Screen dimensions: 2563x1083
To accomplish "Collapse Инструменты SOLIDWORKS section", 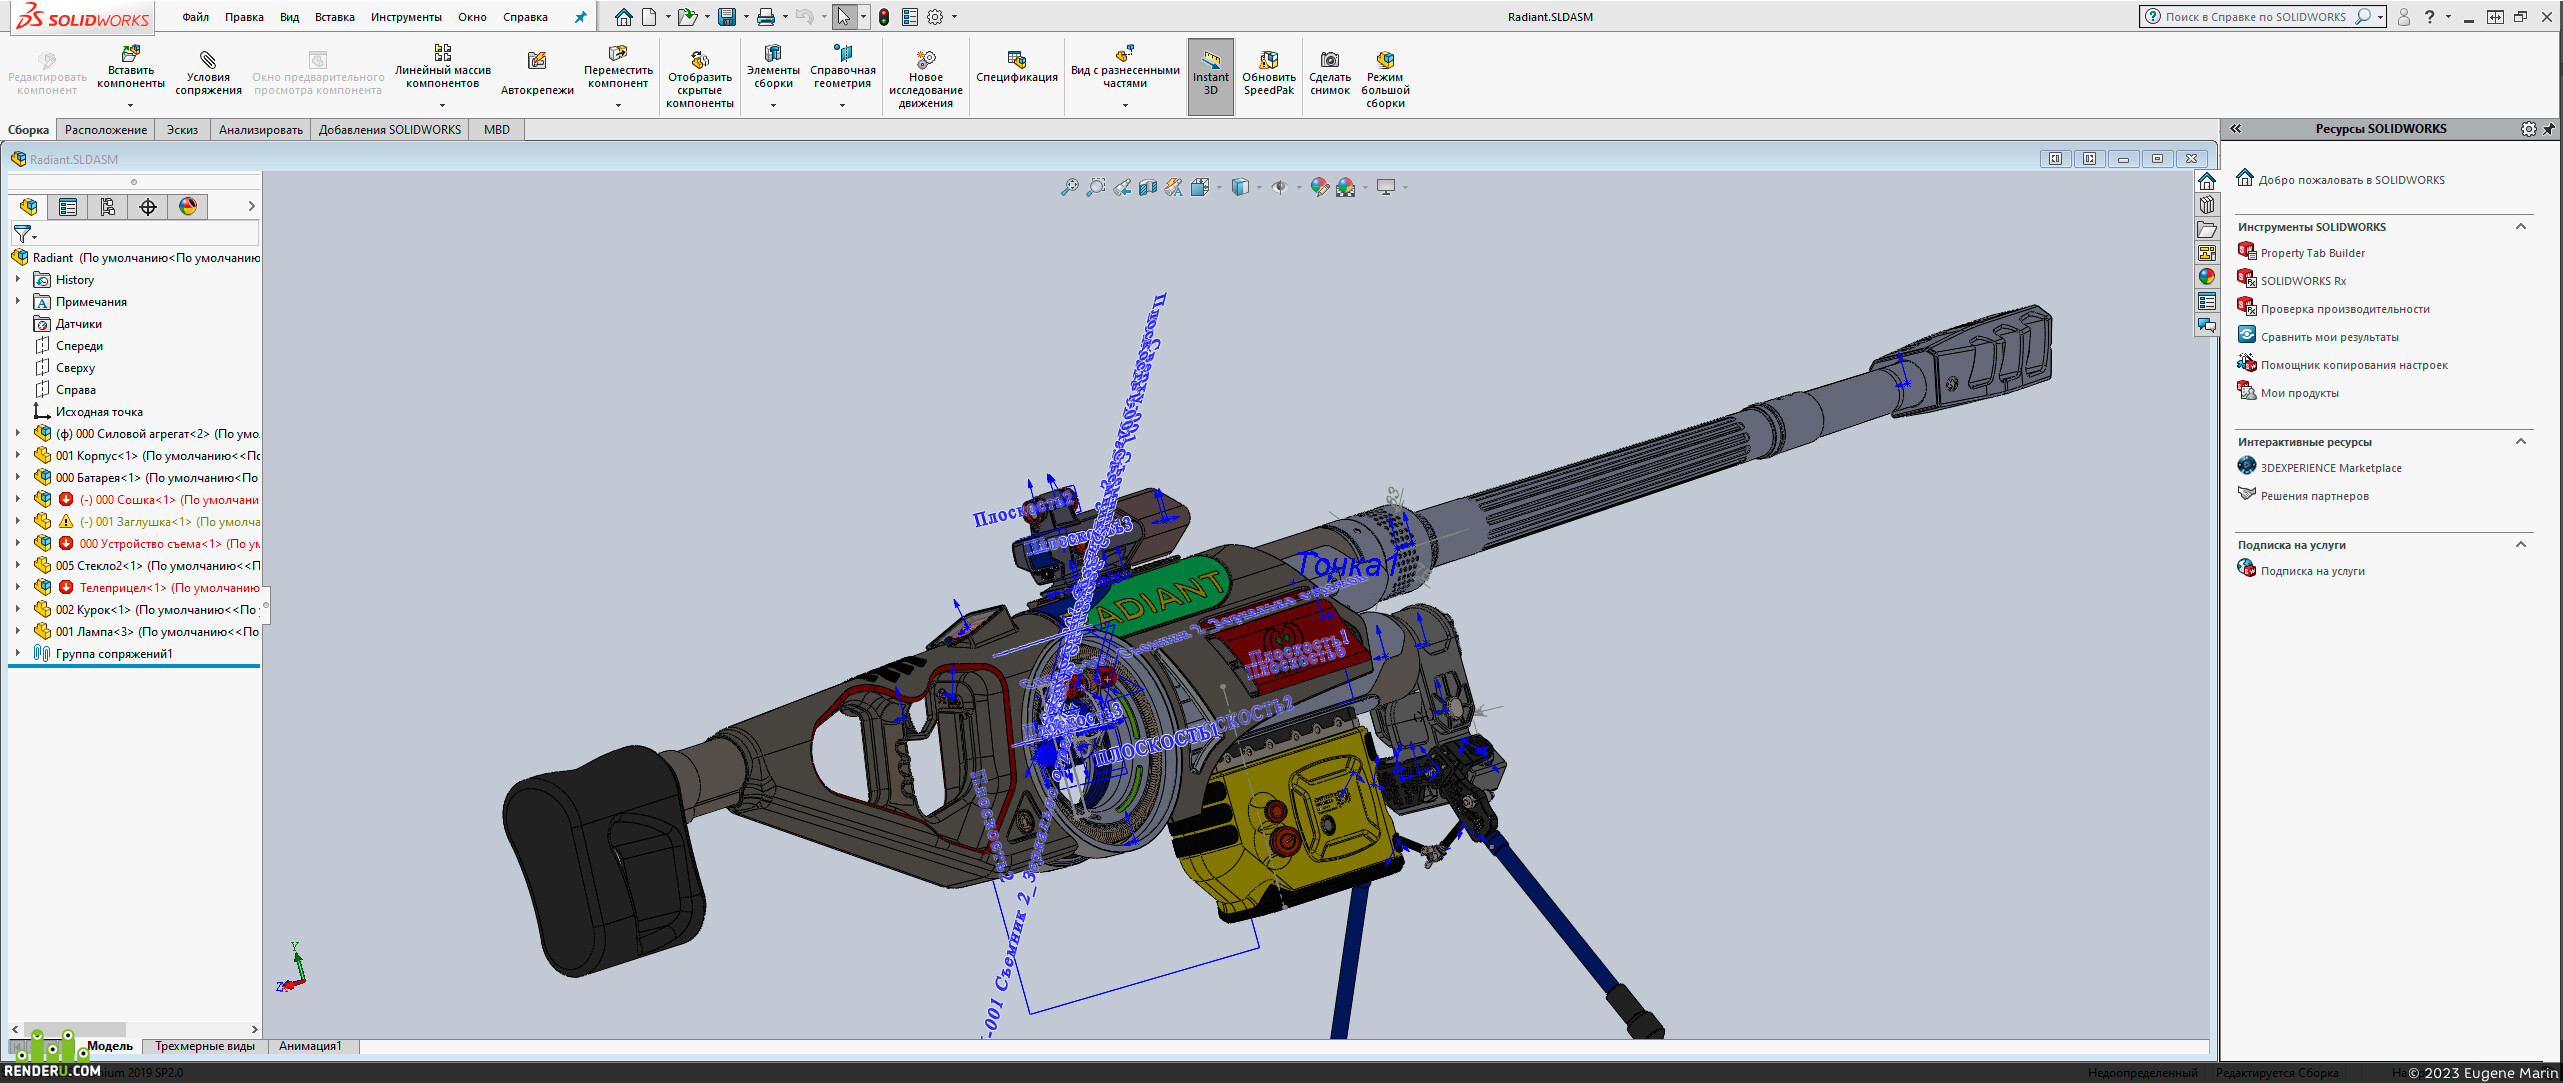I will pos(2520,227).
